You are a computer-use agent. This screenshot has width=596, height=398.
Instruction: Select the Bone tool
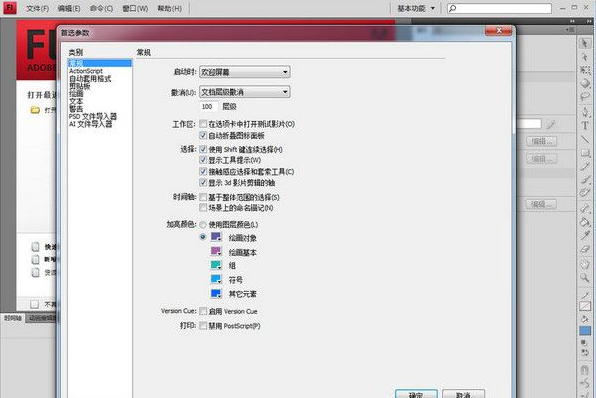coord(585,208)
